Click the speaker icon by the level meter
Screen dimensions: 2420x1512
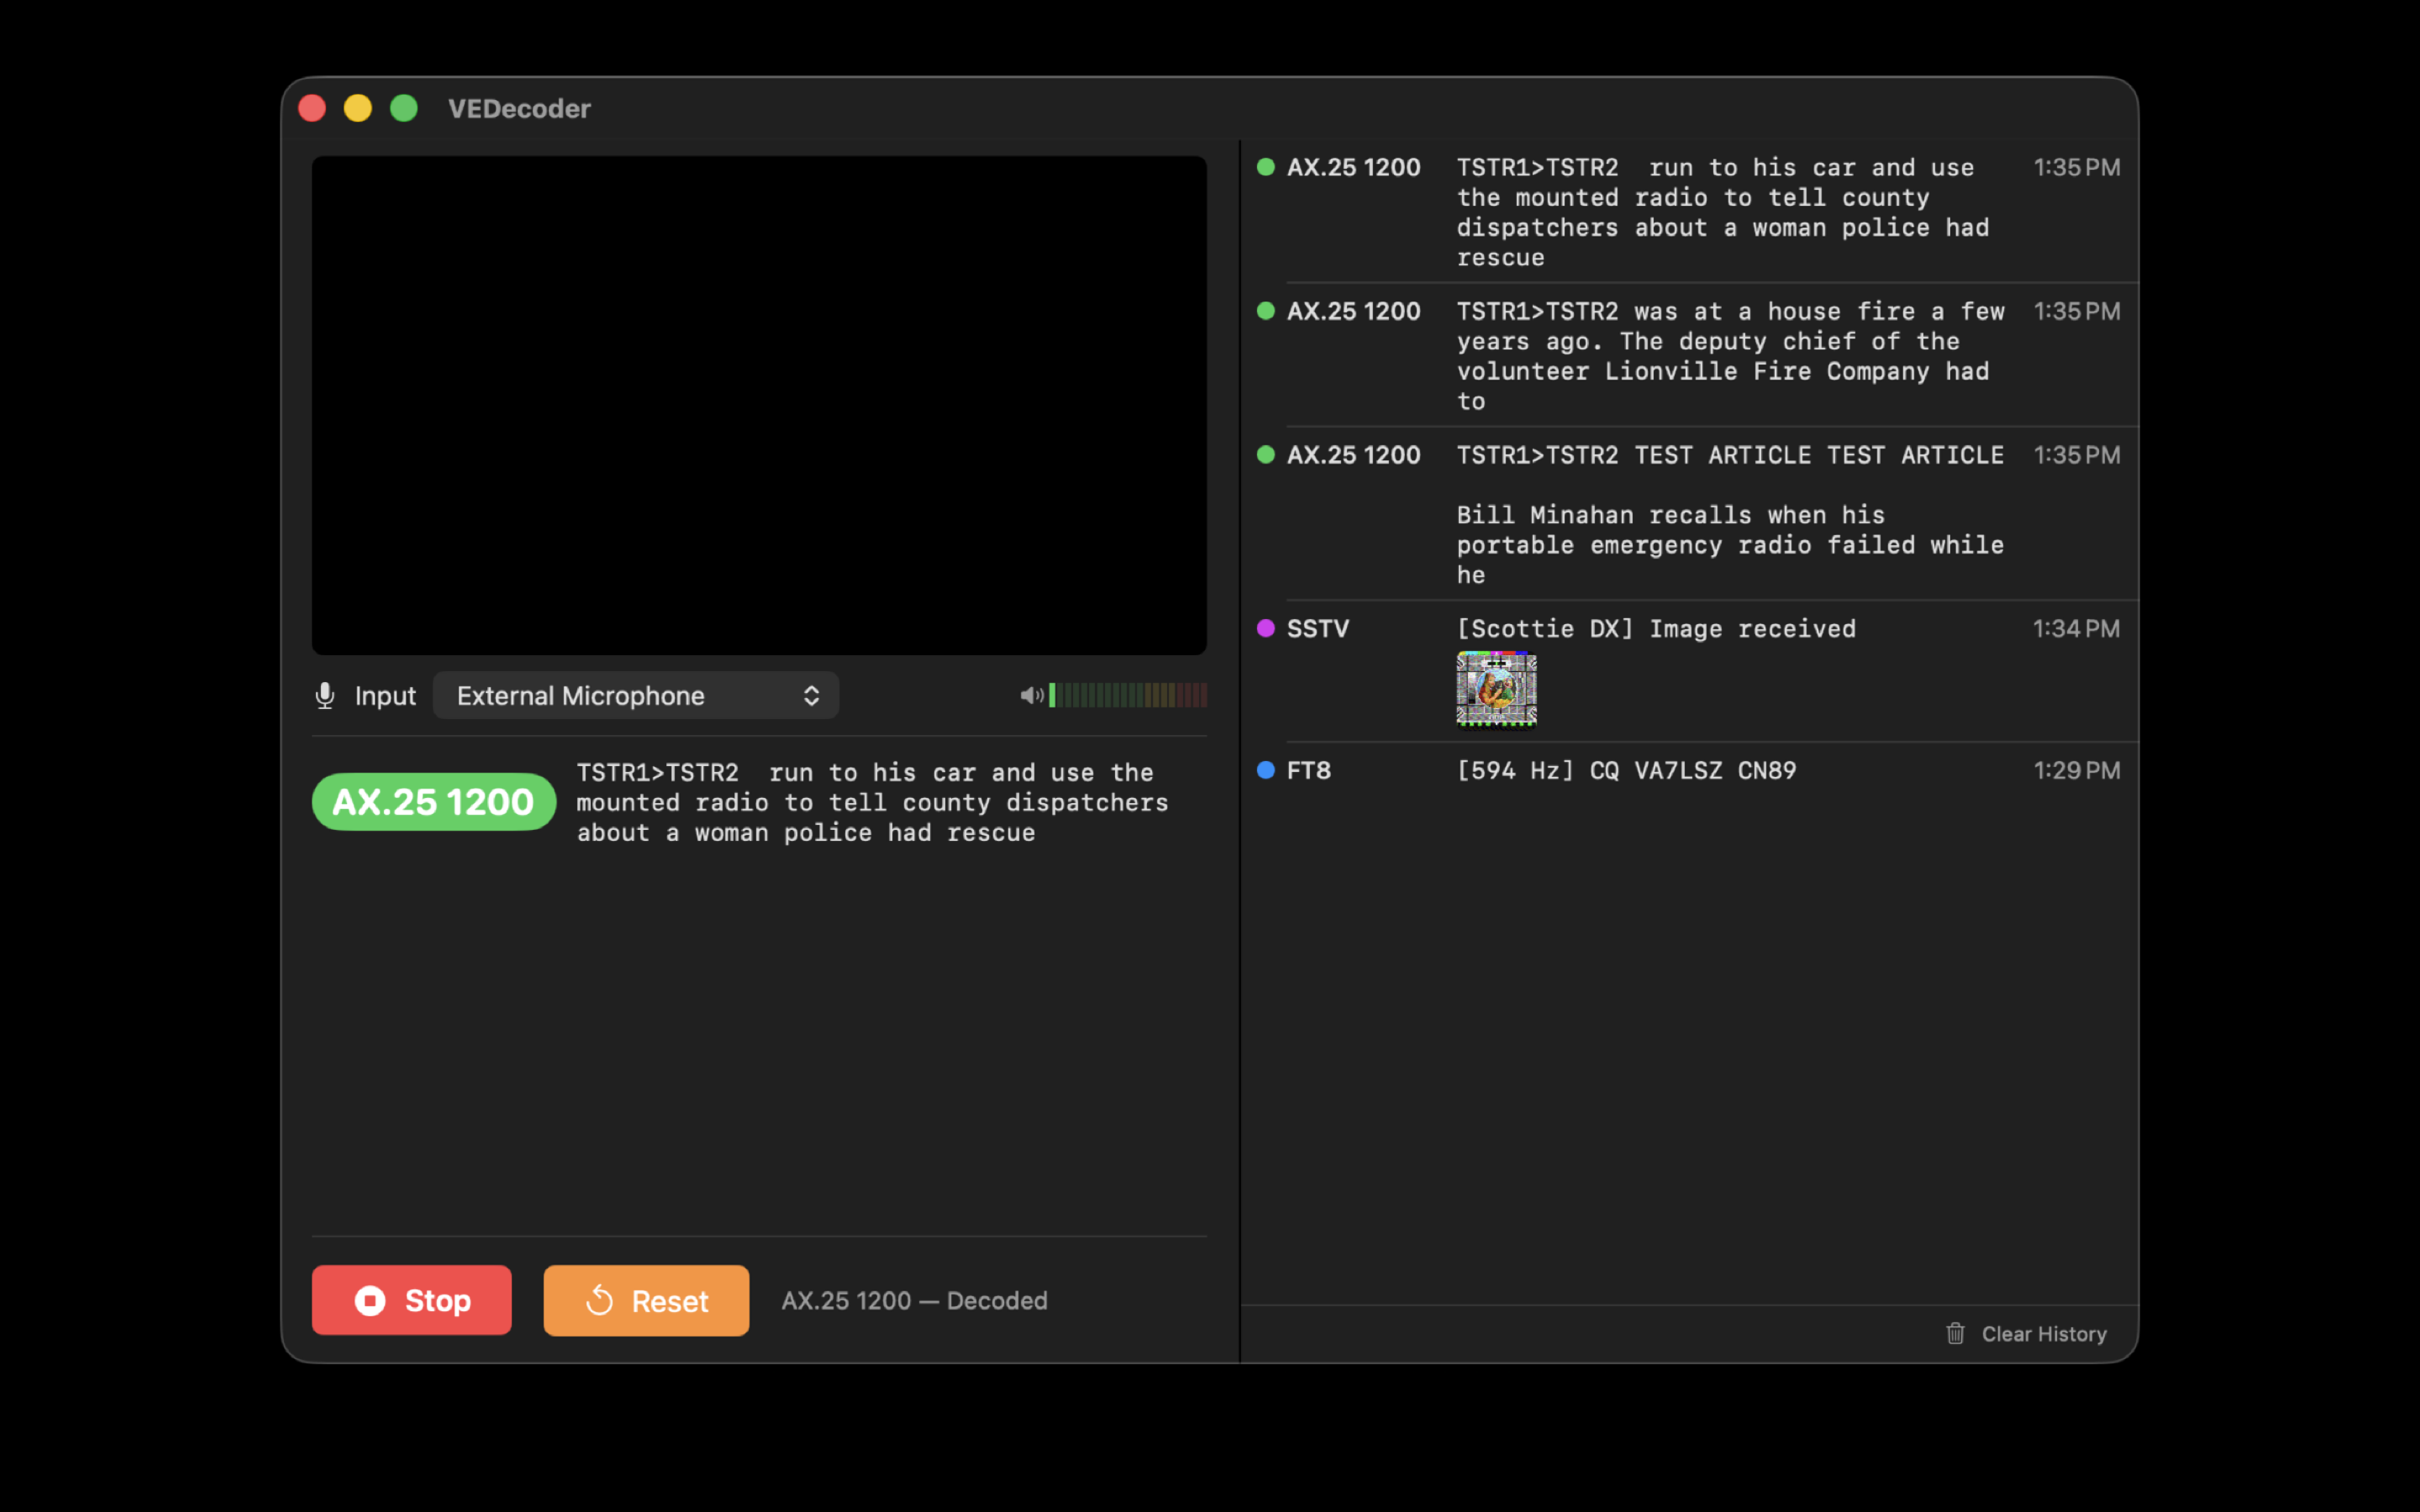(1031, 695)
